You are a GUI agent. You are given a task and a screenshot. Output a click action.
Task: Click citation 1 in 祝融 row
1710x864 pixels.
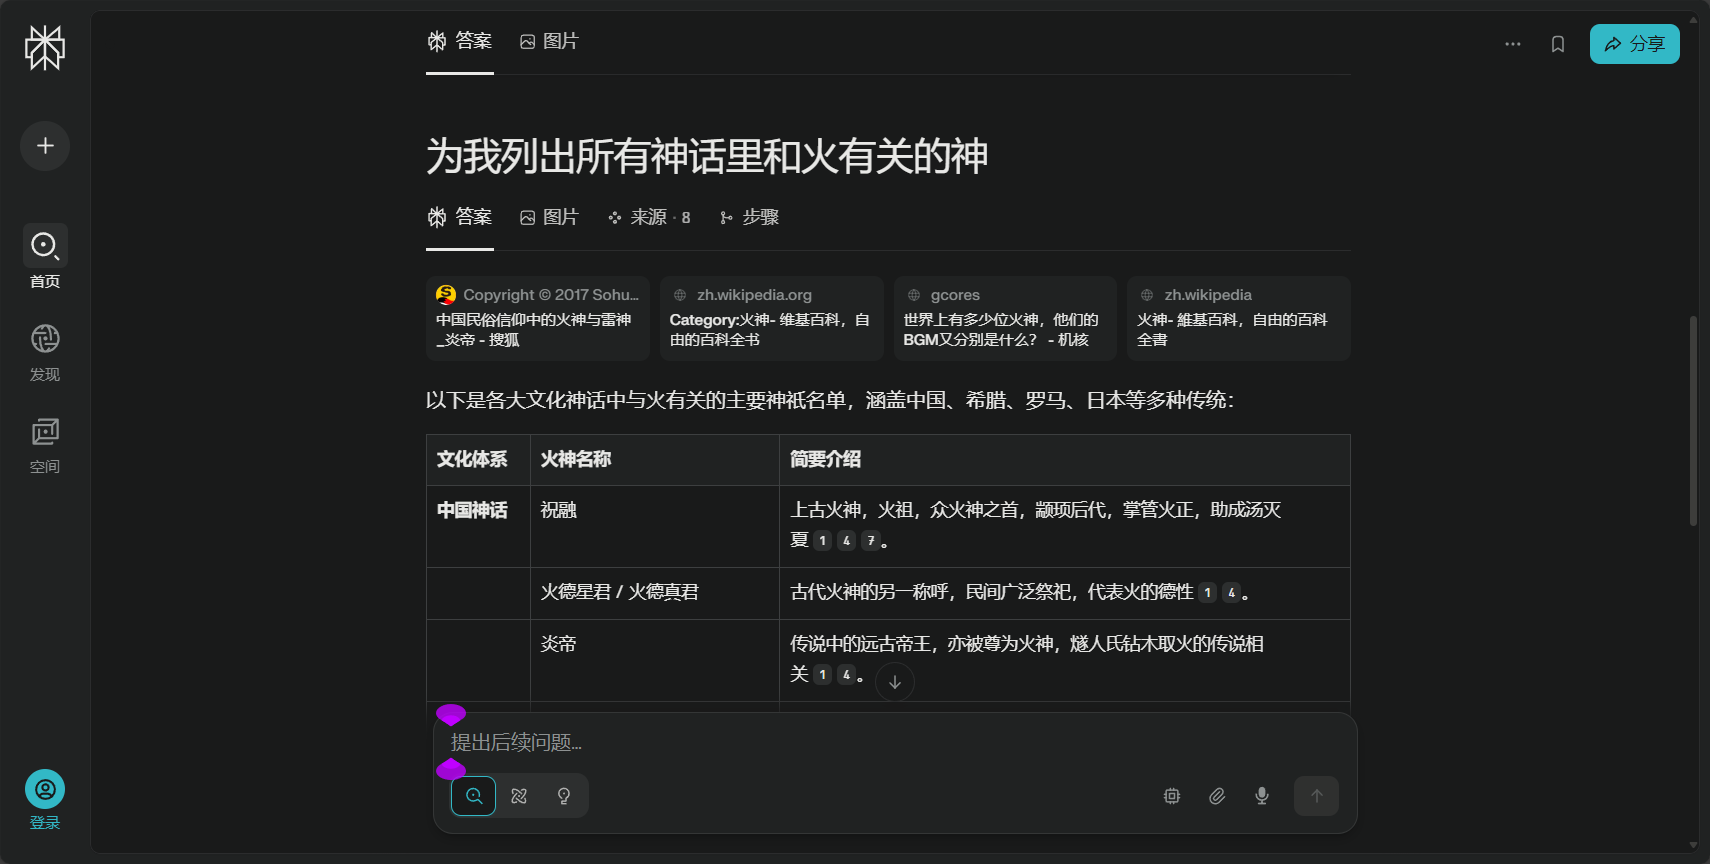click(x=822, y=541)
